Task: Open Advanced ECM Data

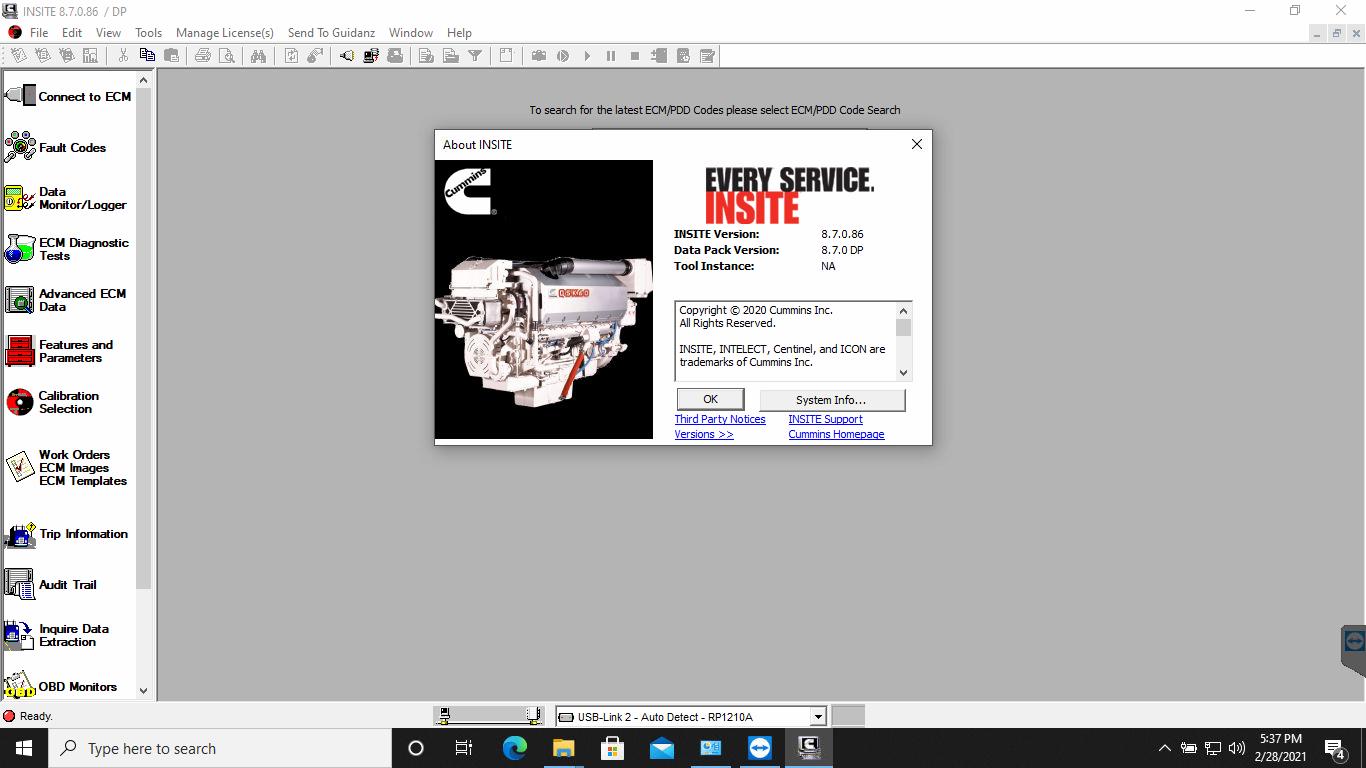Action: (66, 300)
